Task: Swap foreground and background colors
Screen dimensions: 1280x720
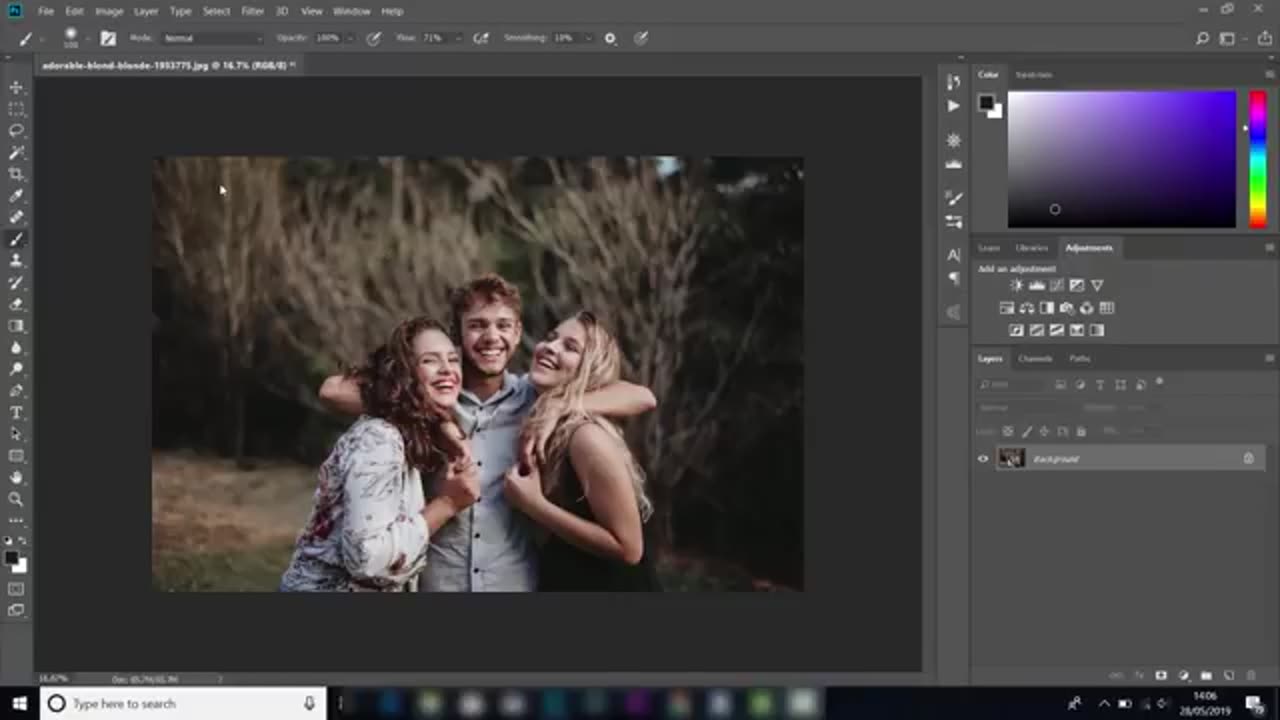Action: tap(24, 541)
